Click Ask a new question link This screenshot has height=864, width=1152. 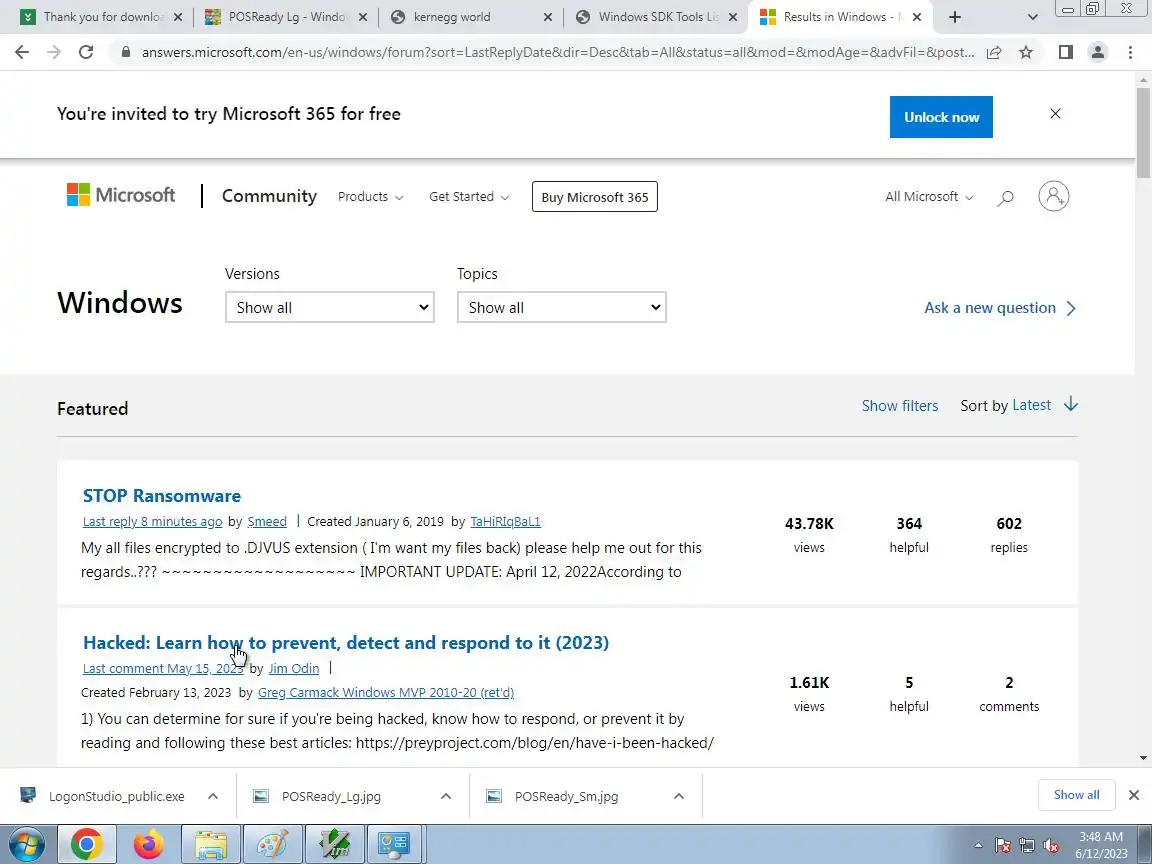point(1000,308)
